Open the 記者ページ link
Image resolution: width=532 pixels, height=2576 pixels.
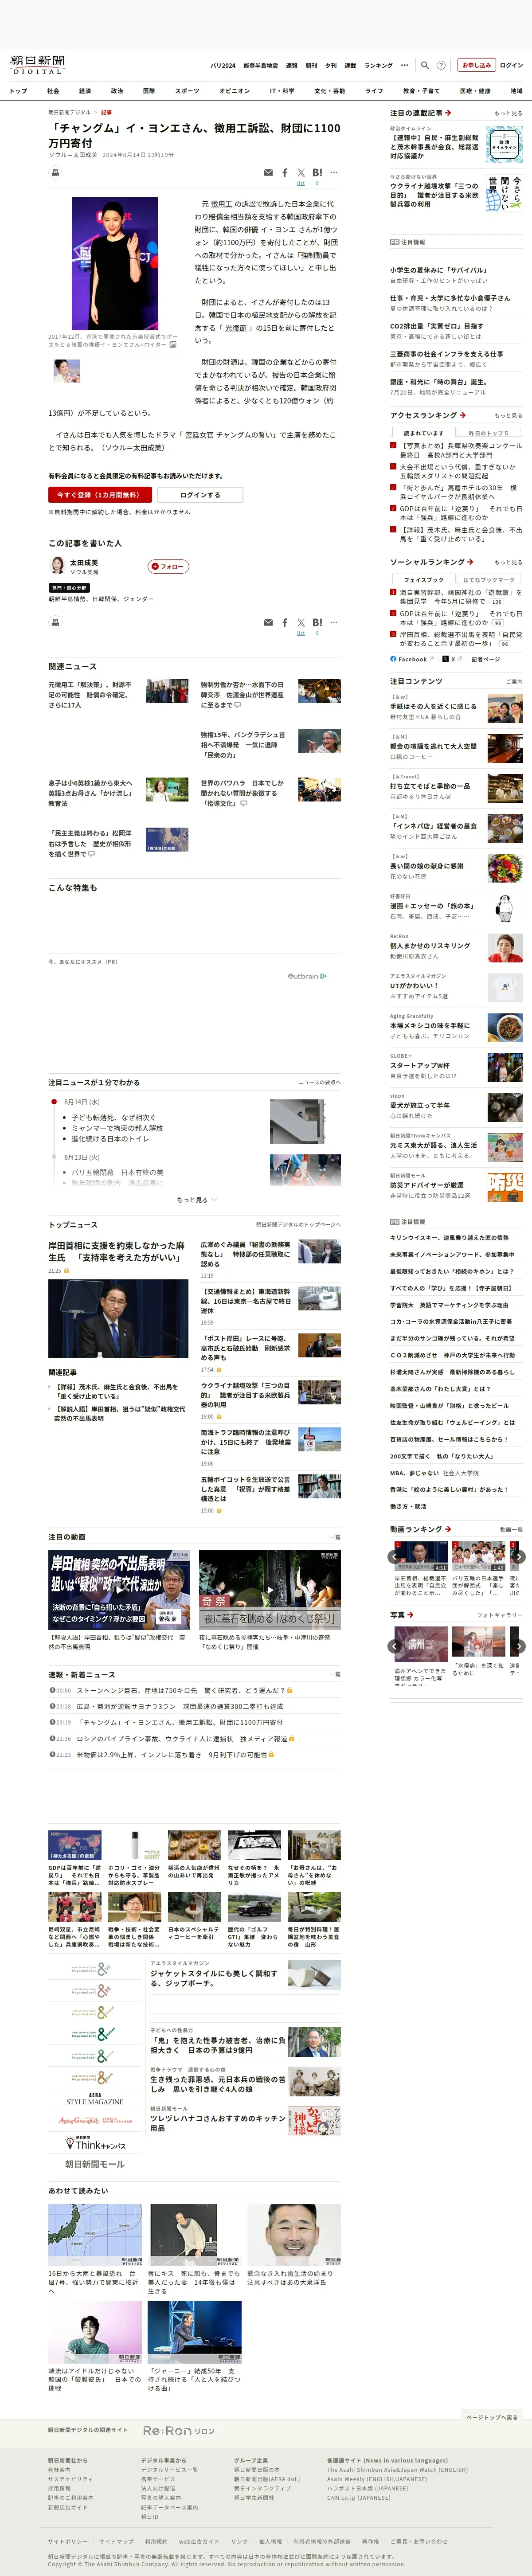486,659
